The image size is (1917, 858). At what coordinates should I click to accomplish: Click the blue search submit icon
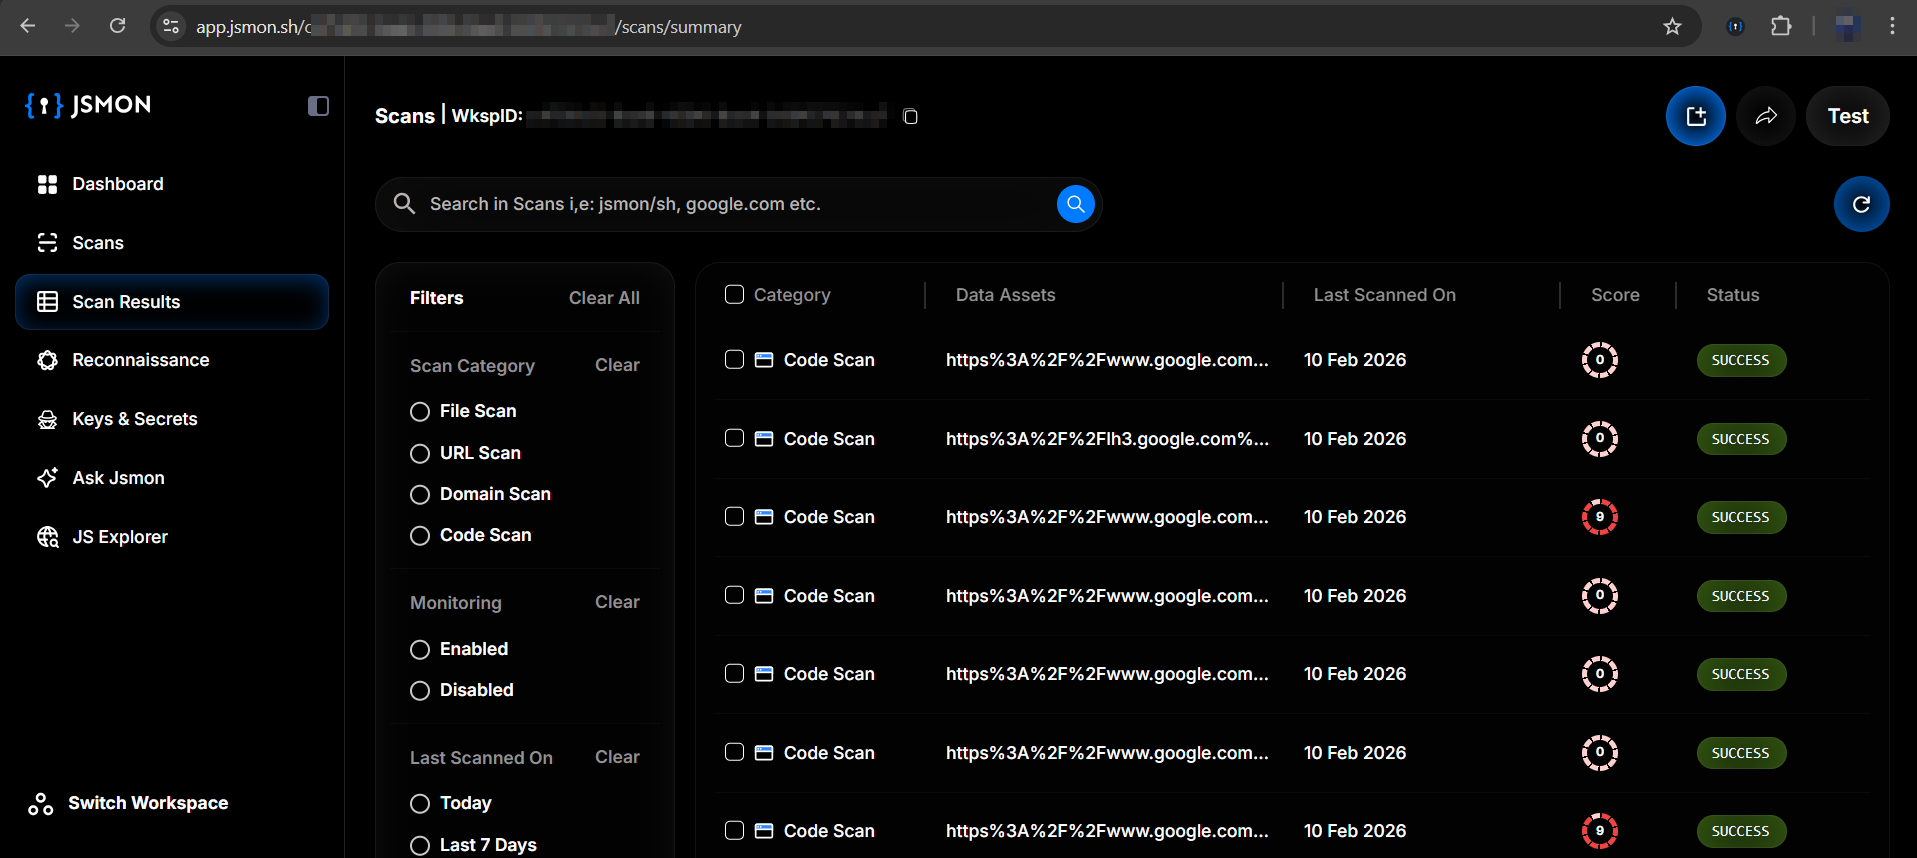pos(1075,204)
